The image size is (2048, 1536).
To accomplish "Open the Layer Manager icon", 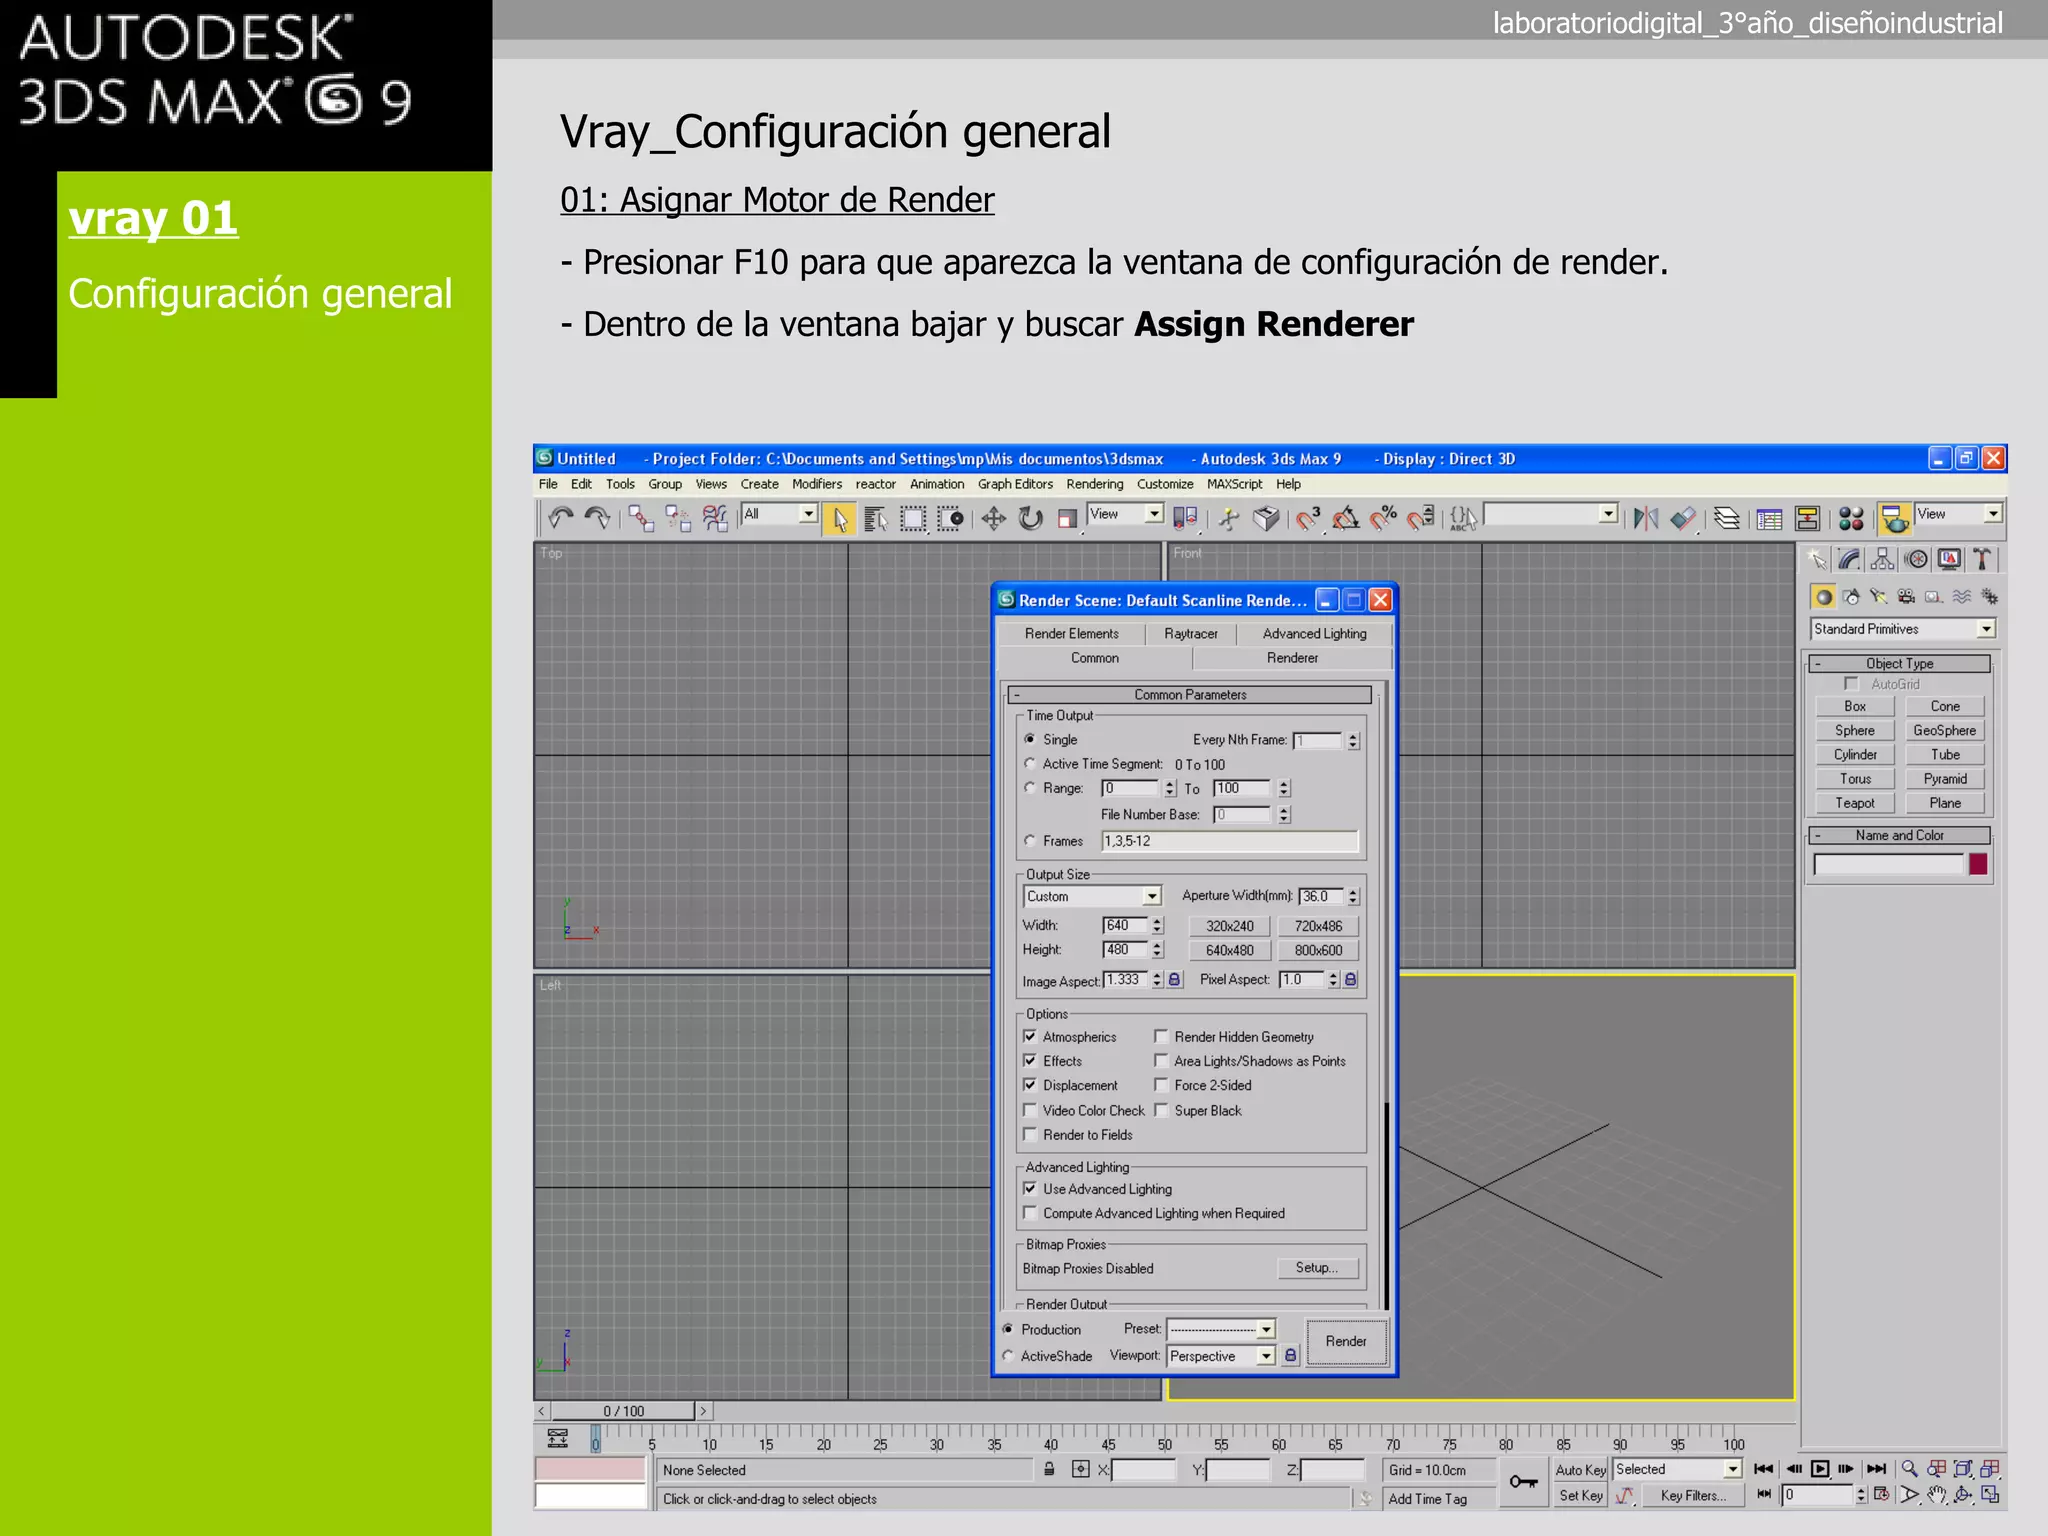I will pos(1727,518).
